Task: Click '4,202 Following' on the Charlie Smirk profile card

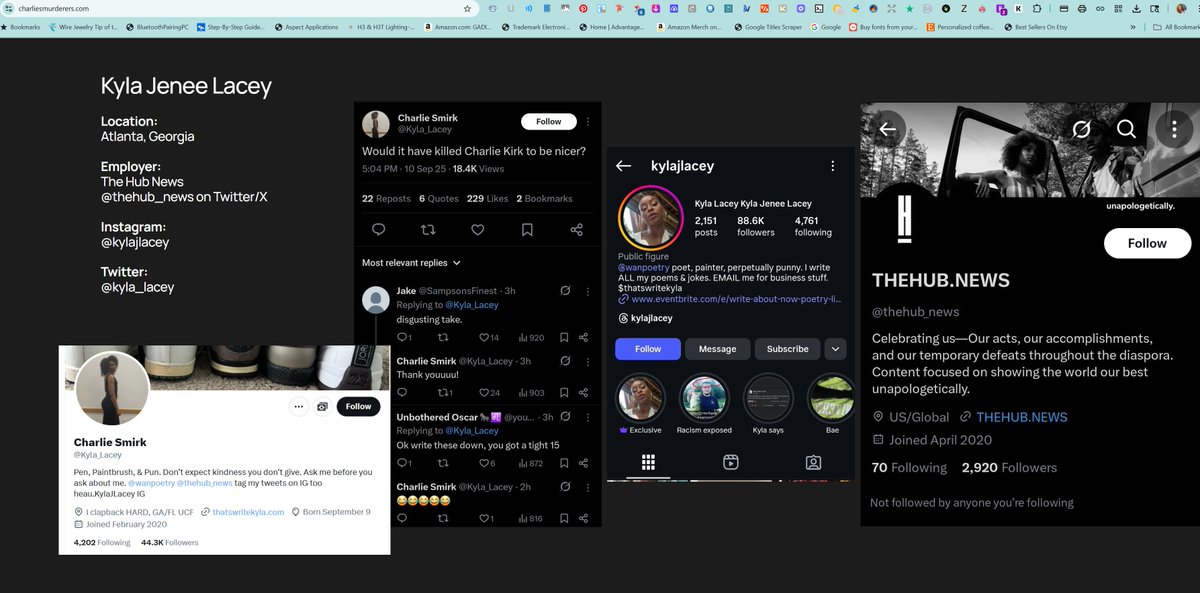Action: click(102, 542)
